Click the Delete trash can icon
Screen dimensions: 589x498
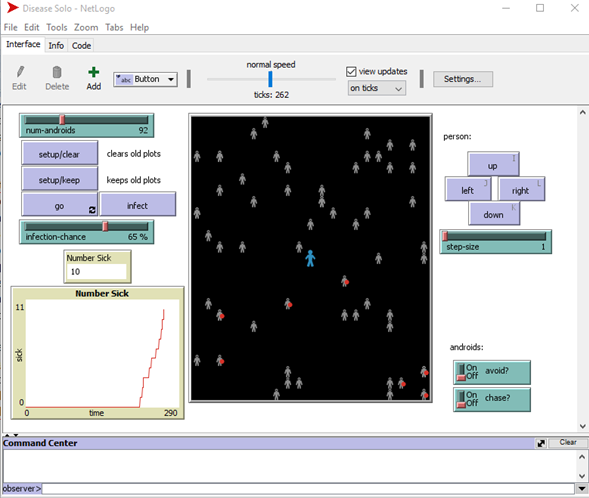point(57,72)
